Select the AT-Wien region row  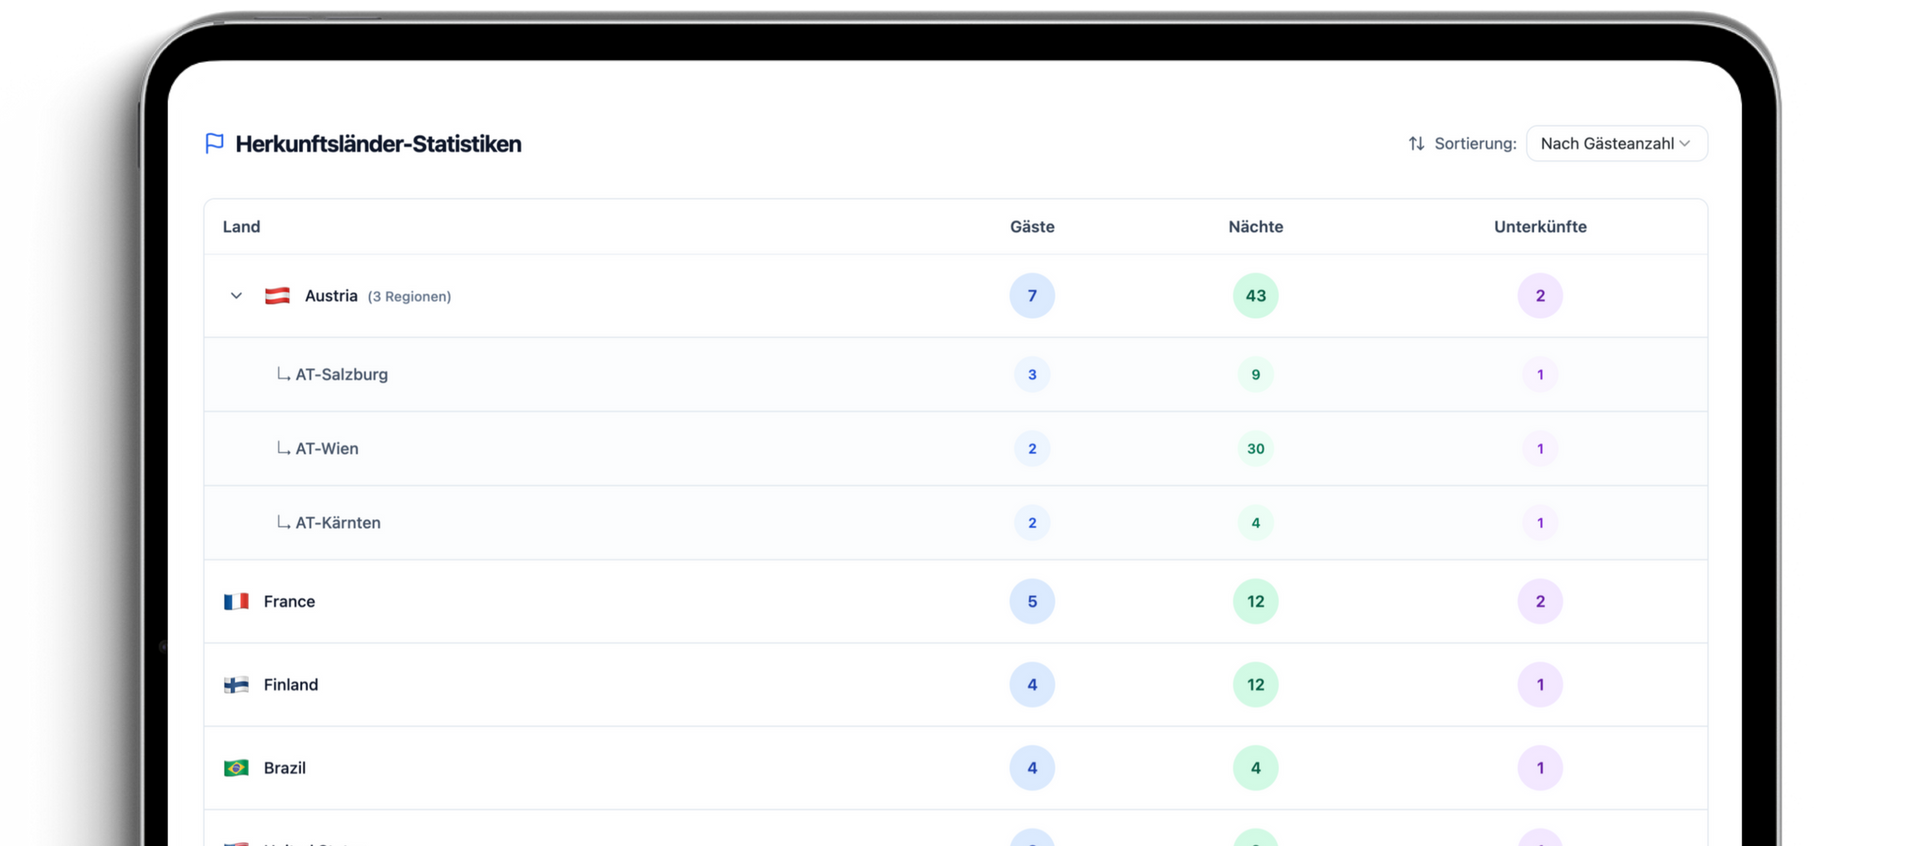point(956,449)
